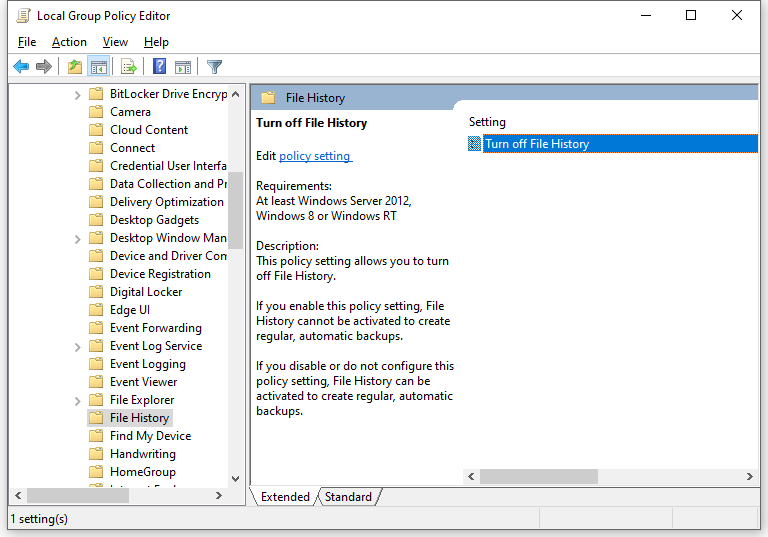The height and width of the screenshot is (537, 768).
Task: Expand the Event Log Service tree node
Action: click(x=78, y=346)
